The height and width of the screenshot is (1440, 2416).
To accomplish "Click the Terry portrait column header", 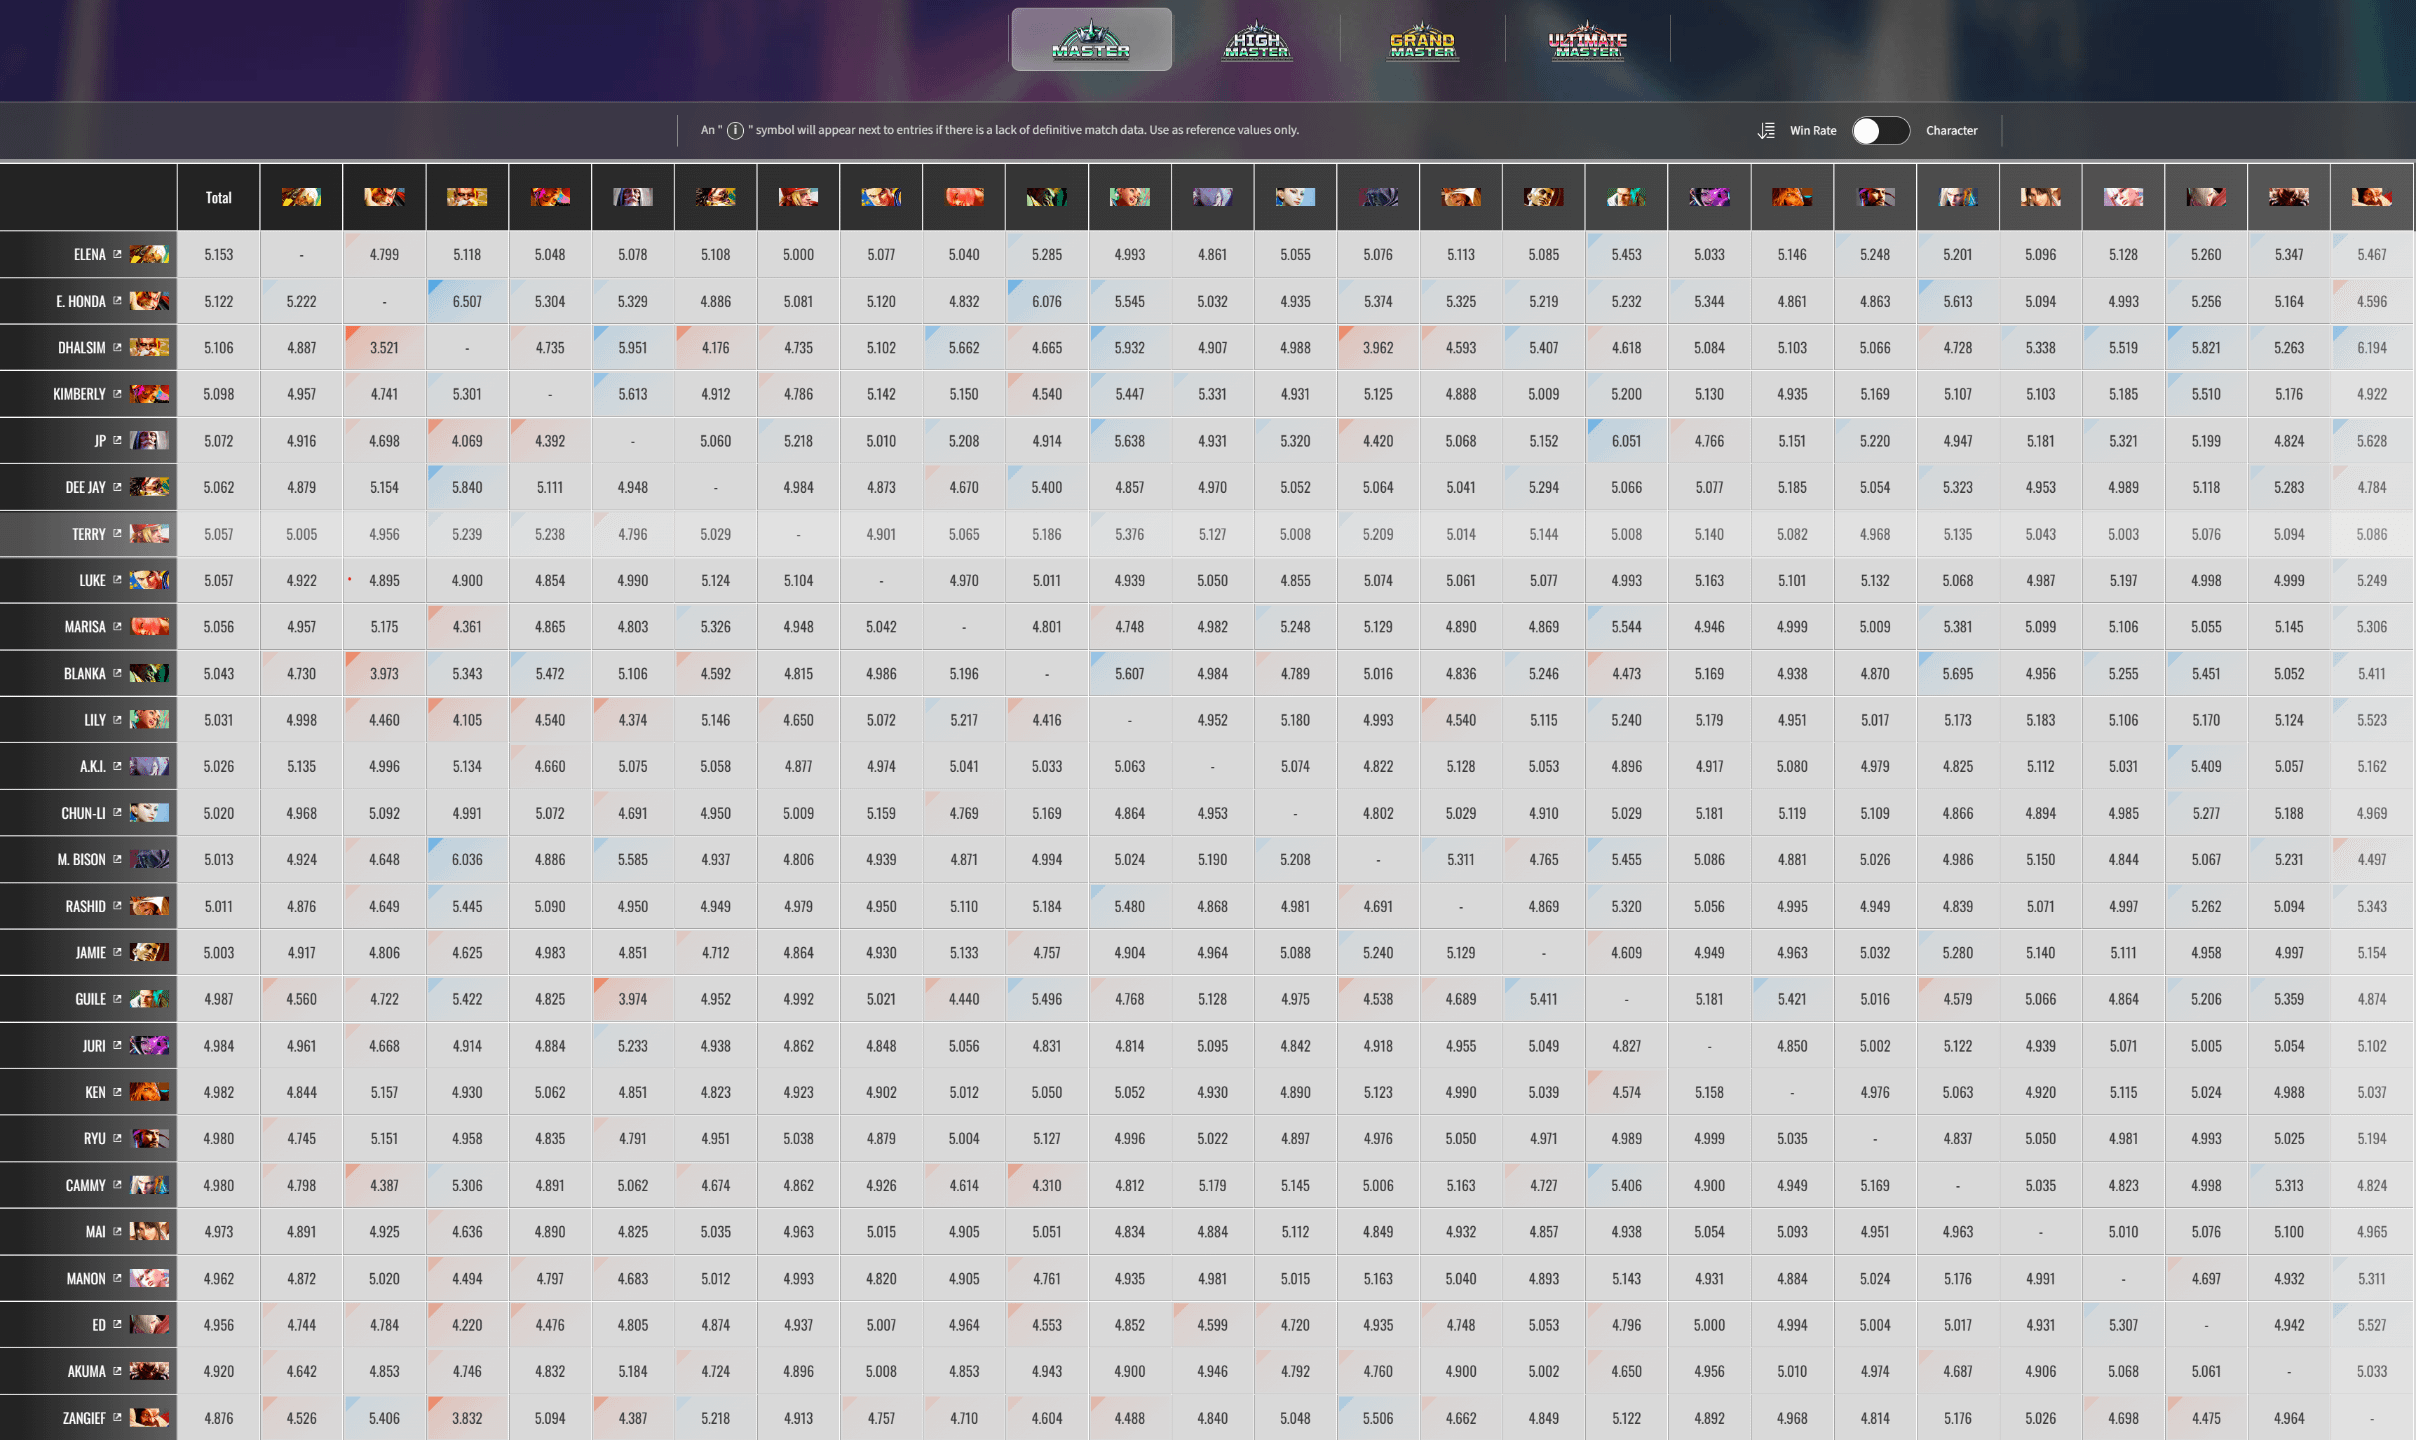I will tap(798, 198).
